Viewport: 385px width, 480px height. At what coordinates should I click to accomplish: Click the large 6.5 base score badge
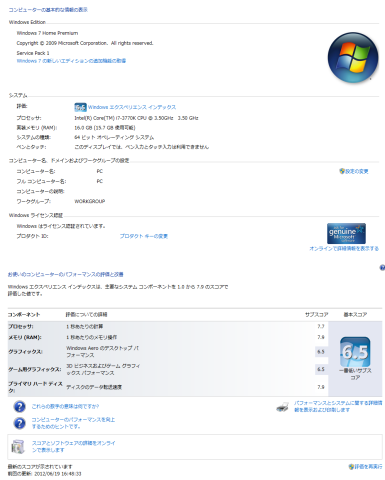pyautogui.click(x=355, y=352)
